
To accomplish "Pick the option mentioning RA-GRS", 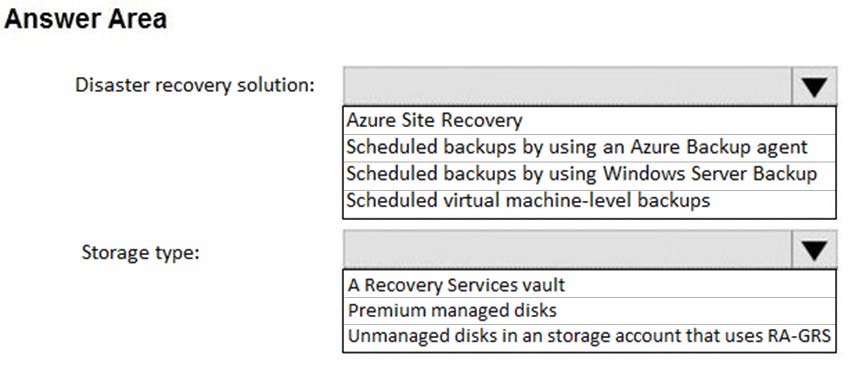I will (589, 337).
